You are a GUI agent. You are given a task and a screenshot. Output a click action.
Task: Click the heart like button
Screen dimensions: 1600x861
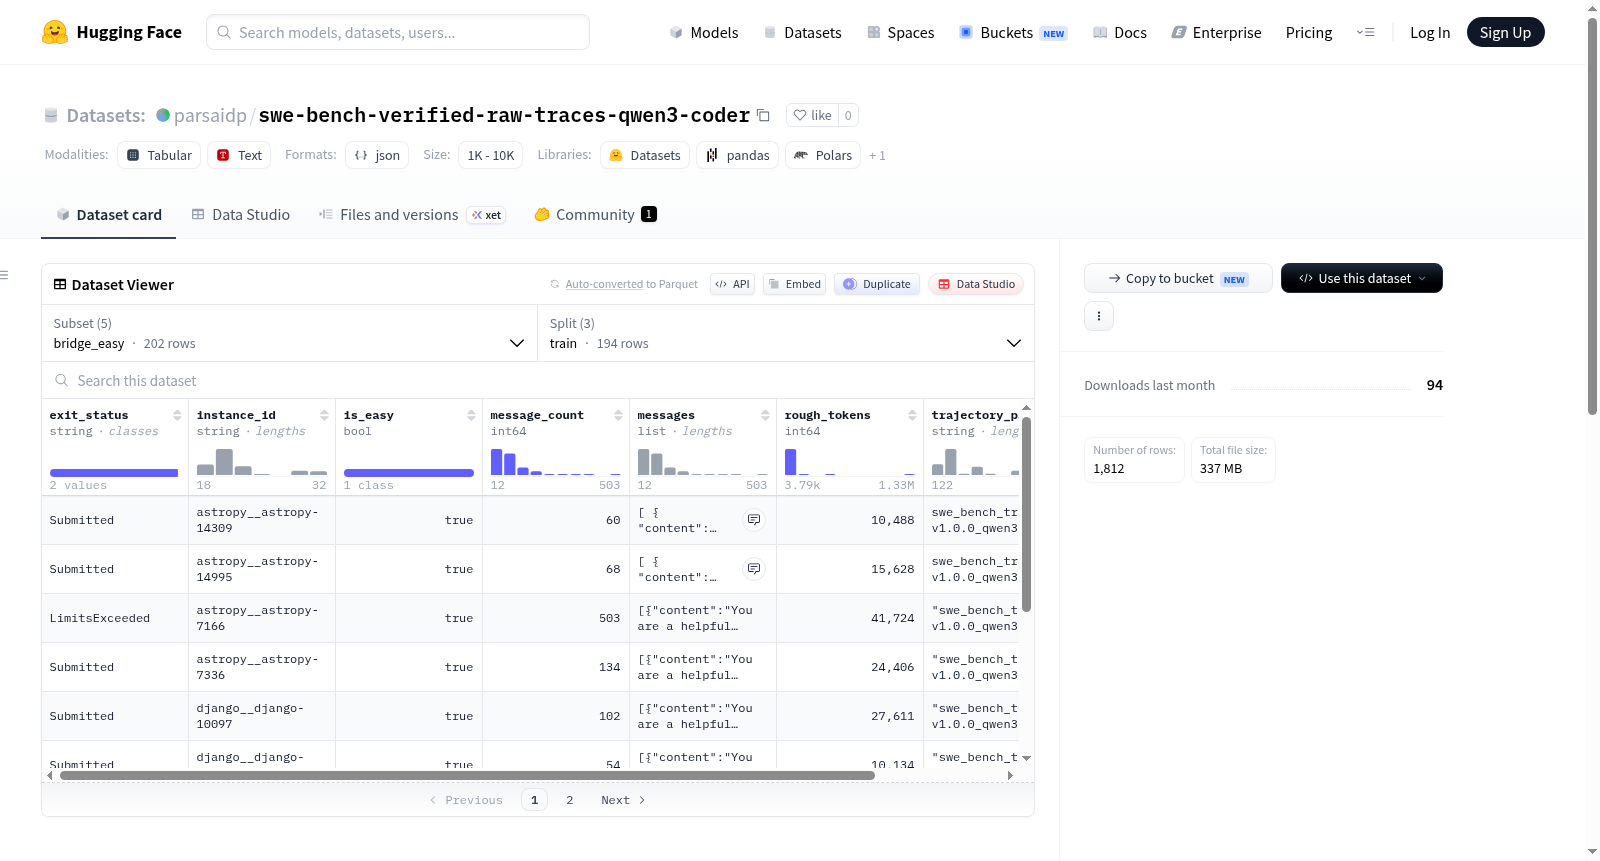coord(812,115)
